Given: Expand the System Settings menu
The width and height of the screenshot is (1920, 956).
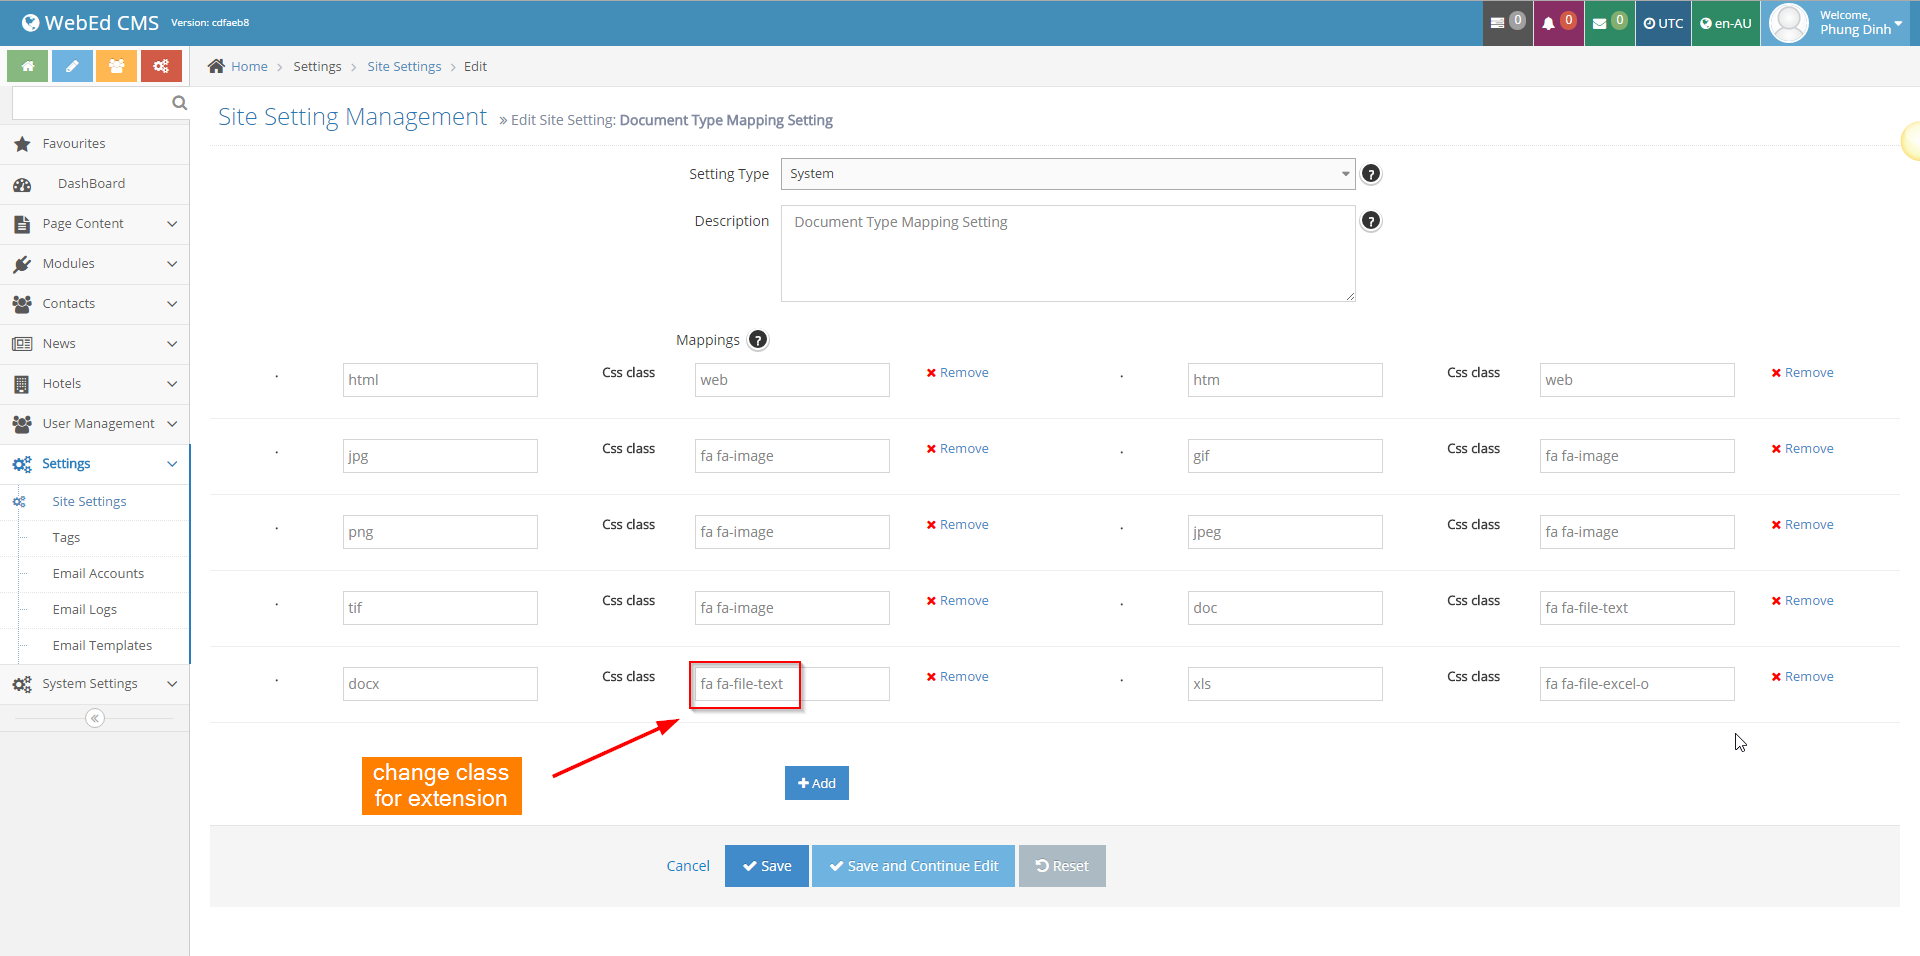Looking at the screenshot, I should pos(95,684).
